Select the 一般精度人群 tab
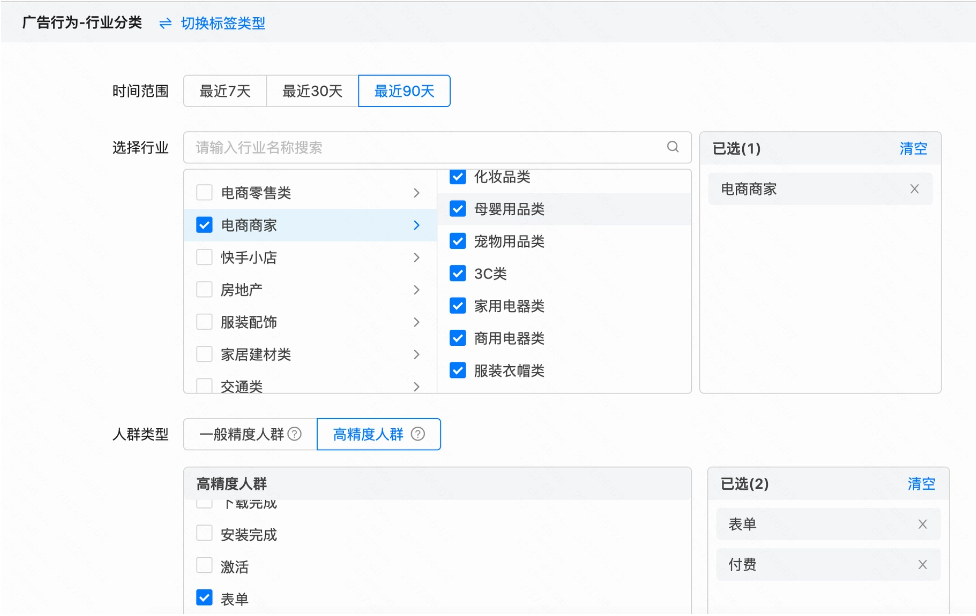The image size is (976, 616). (243, 434)
